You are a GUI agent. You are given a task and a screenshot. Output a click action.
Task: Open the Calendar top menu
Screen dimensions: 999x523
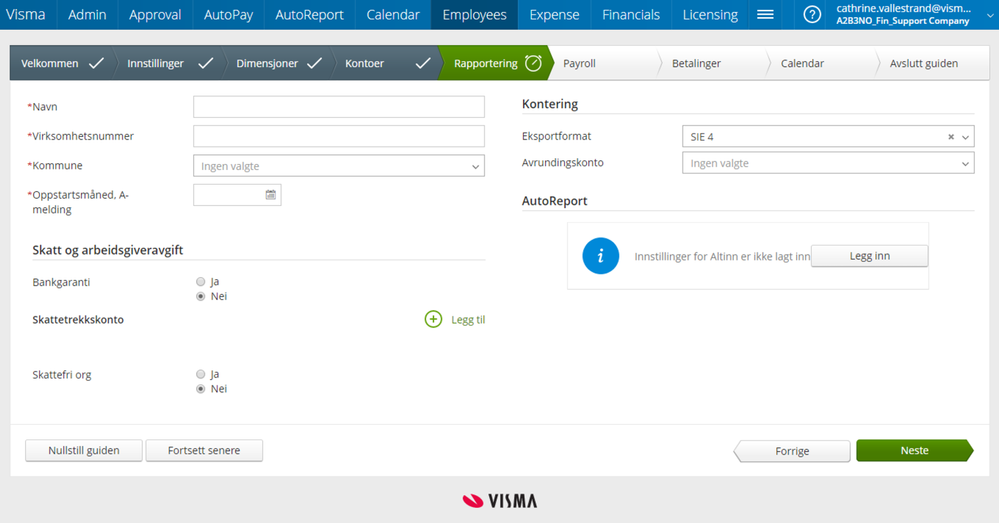[x=392, y=14]
